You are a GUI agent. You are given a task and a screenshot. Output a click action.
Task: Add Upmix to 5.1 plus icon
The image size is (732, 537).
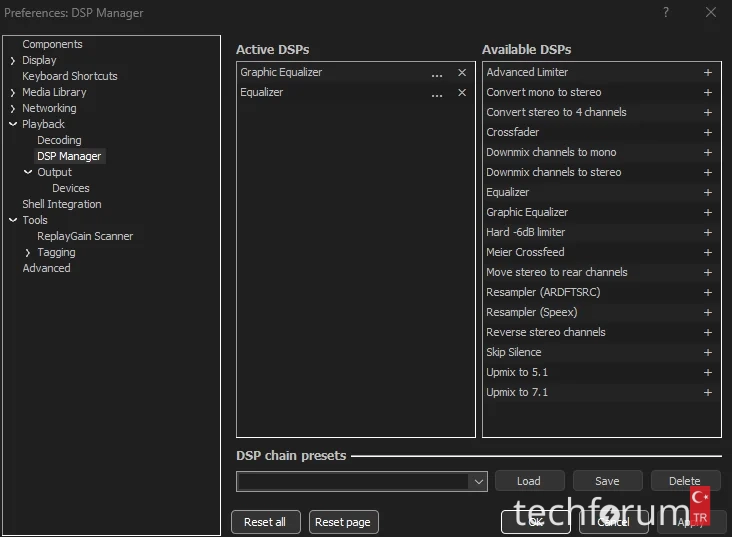708,373
